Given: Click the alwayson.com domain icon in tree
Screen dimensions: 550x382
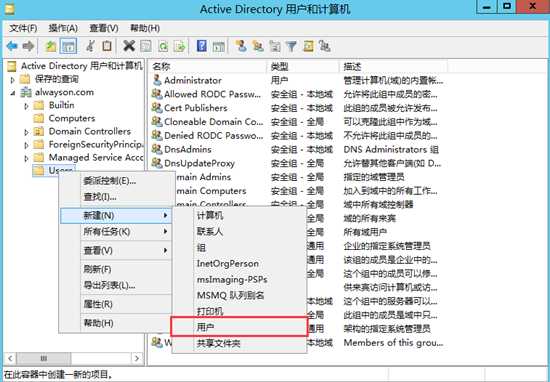Looking at the screenshot, I should (x=26, y=92).
